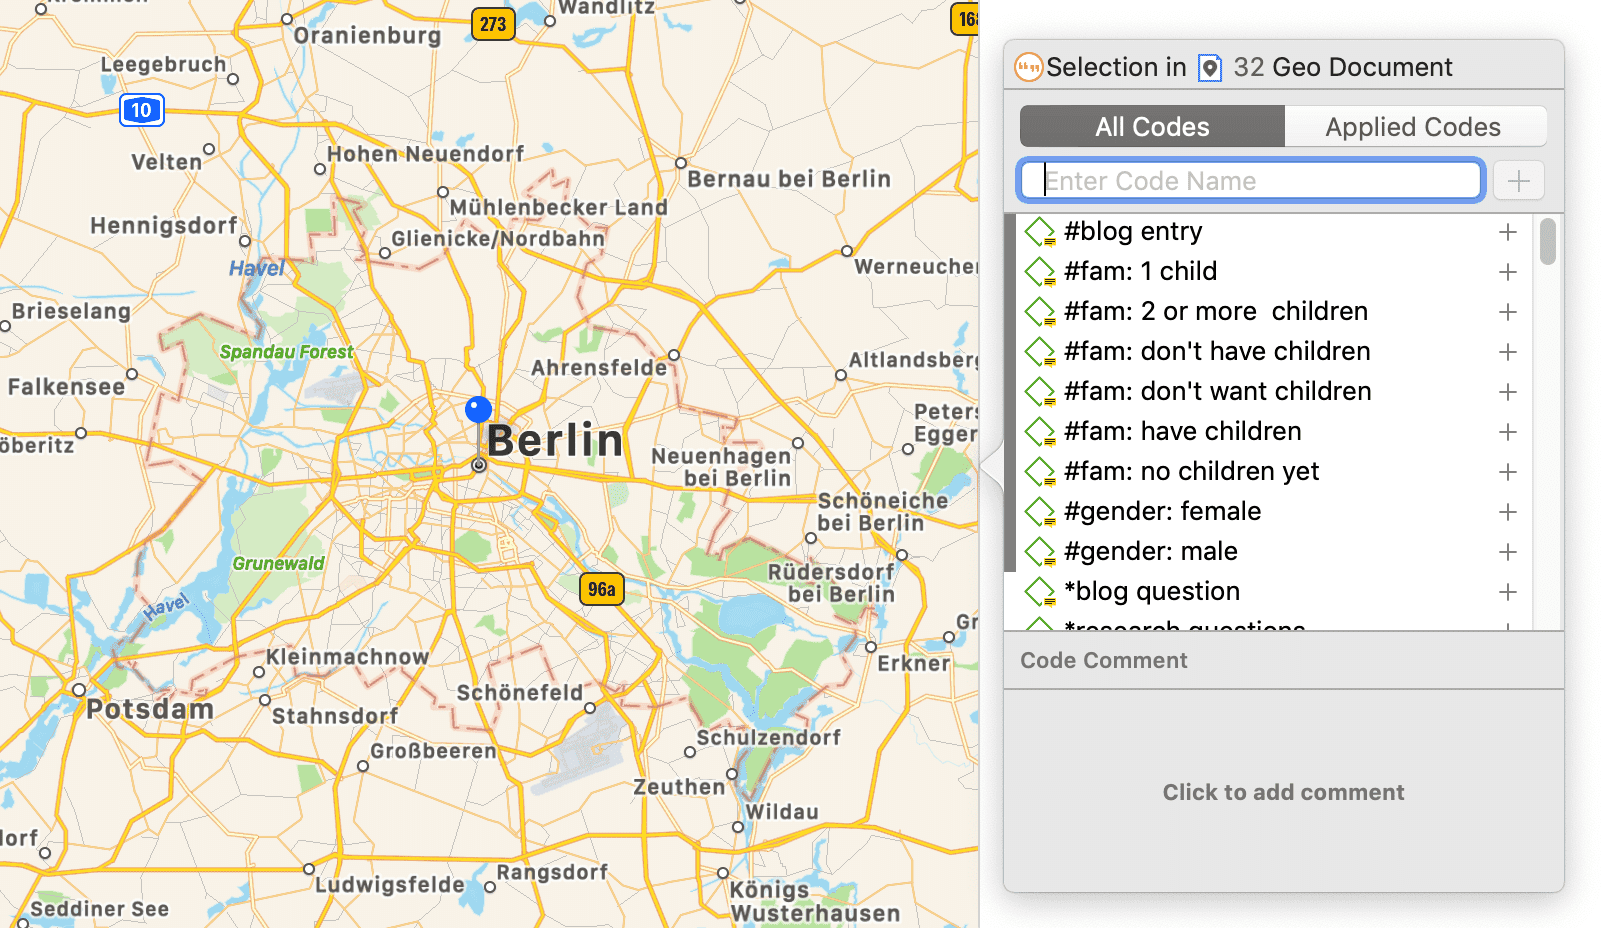Screen dimensions: 1602x928
Task: Switch to the Applied Codes tab
Action: click(1413, 127)
